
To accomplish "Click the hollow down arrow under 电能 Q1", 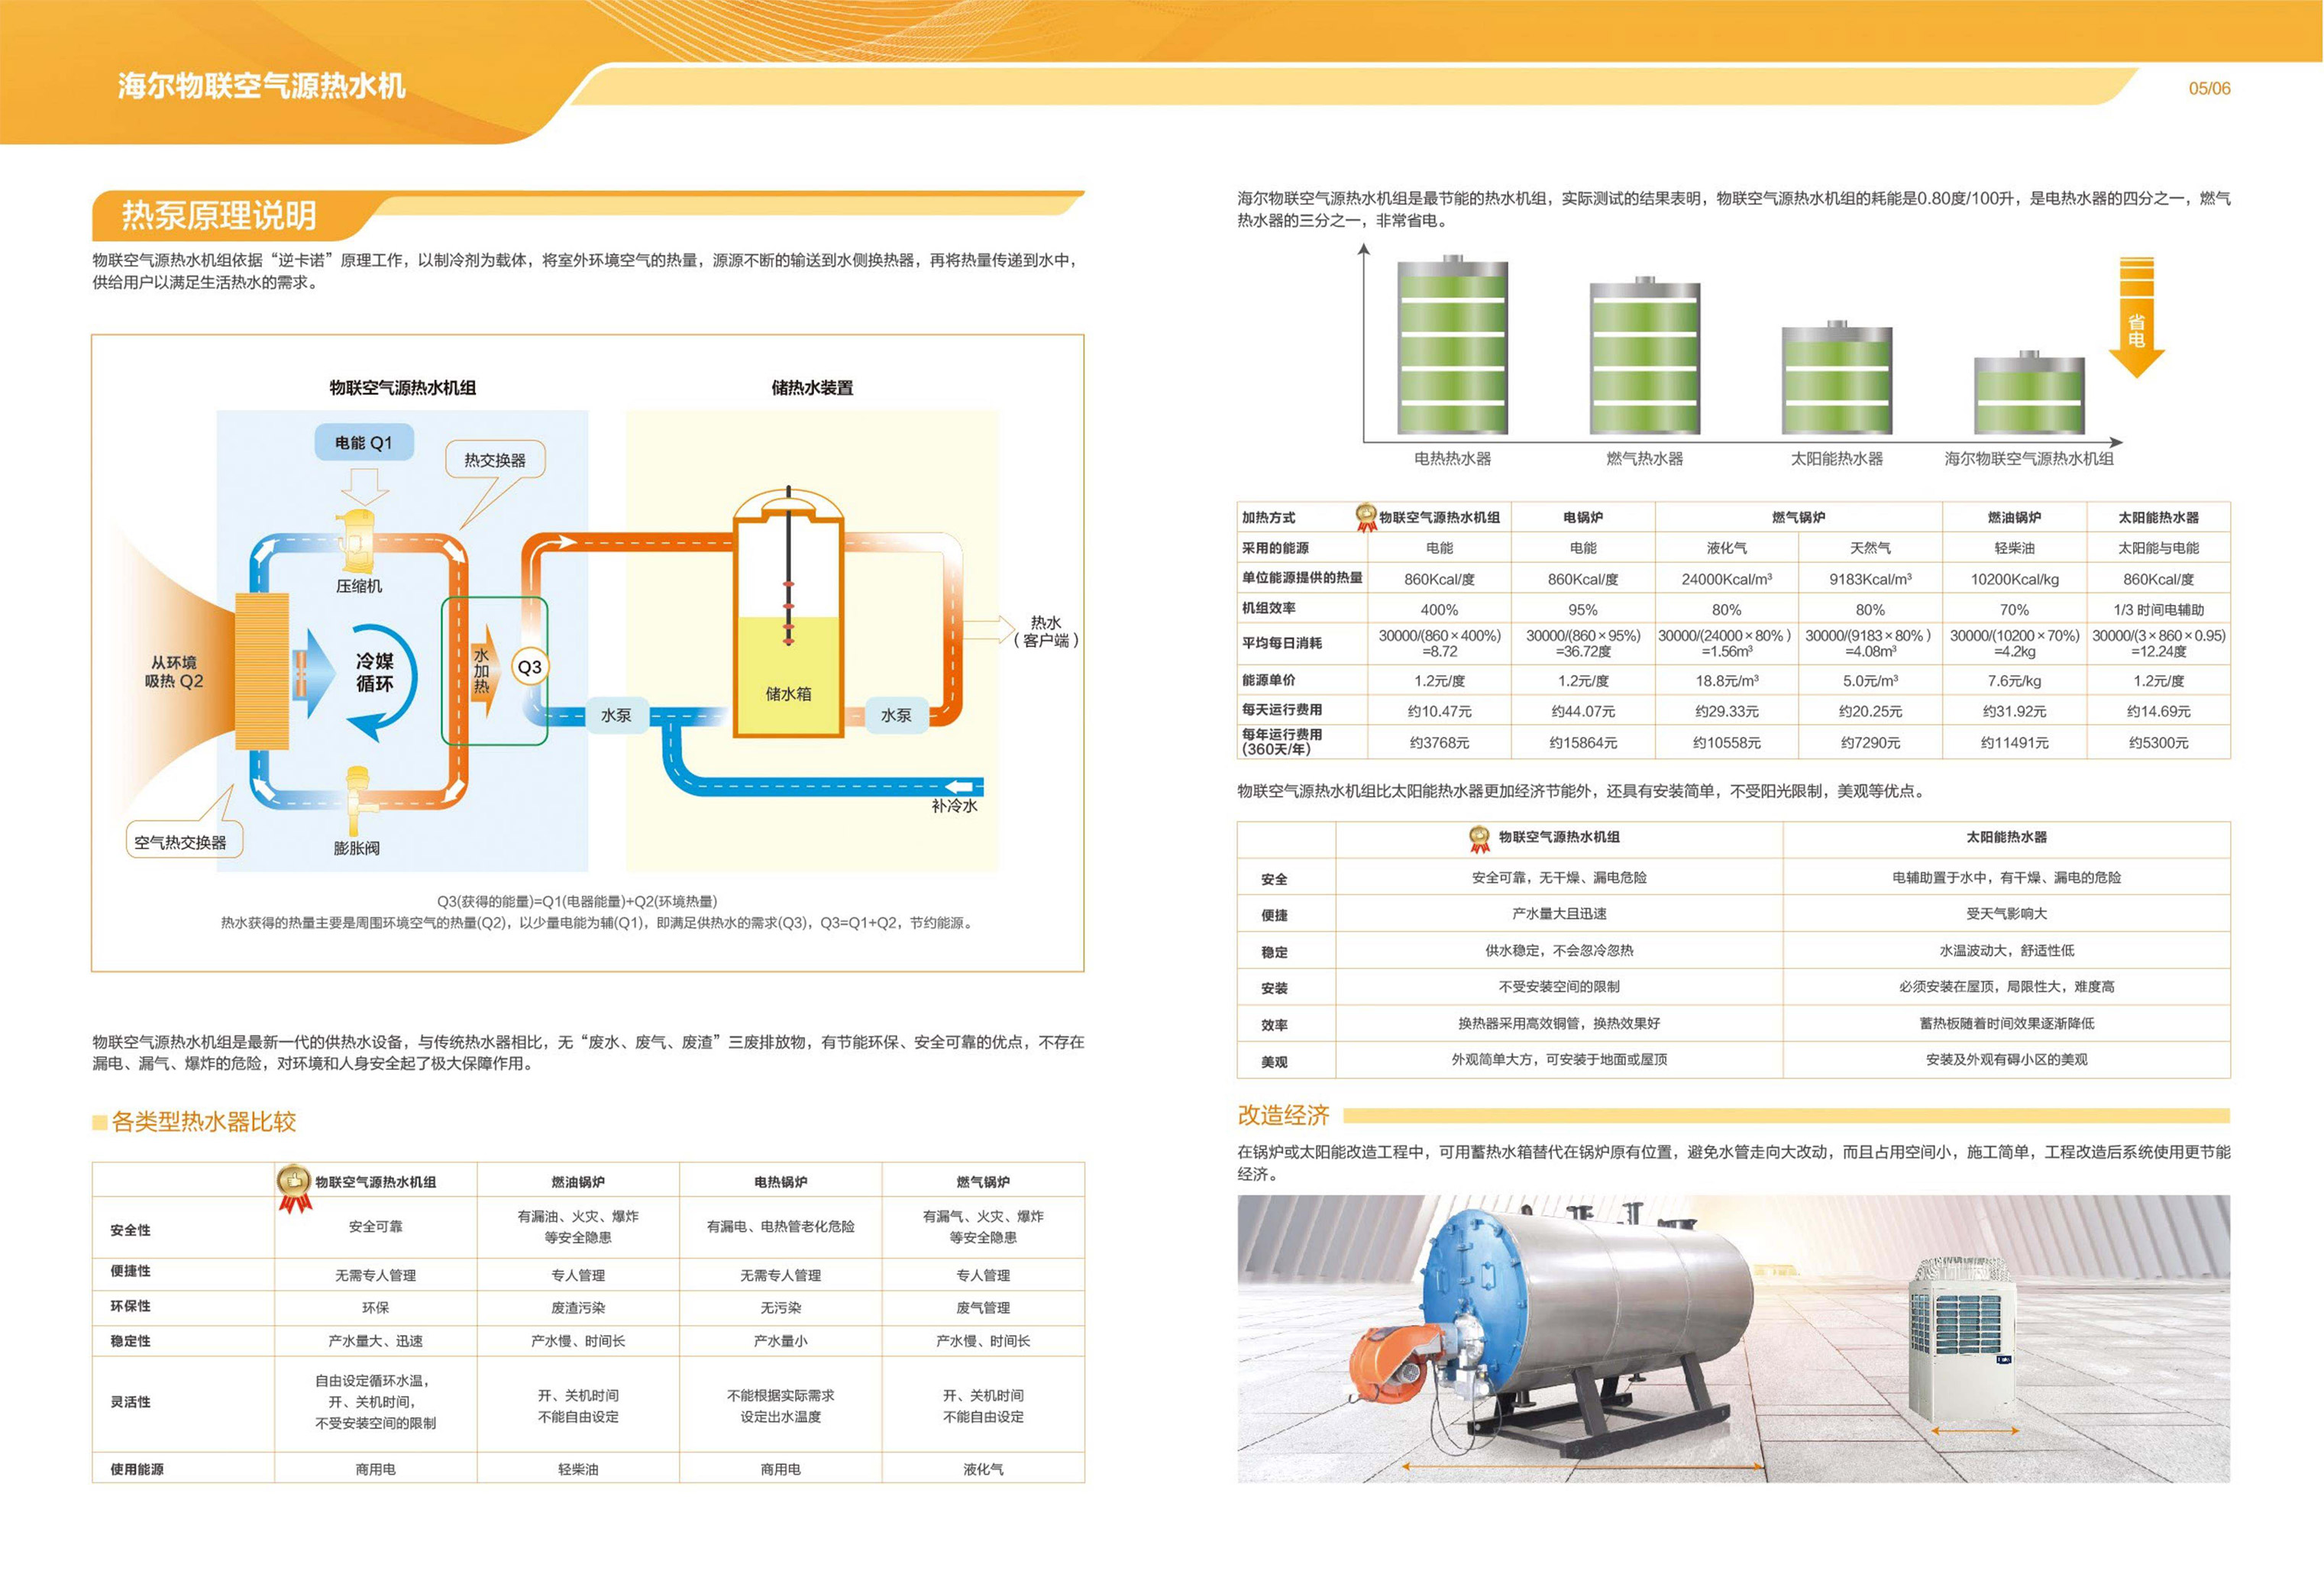I will [364, 486].
